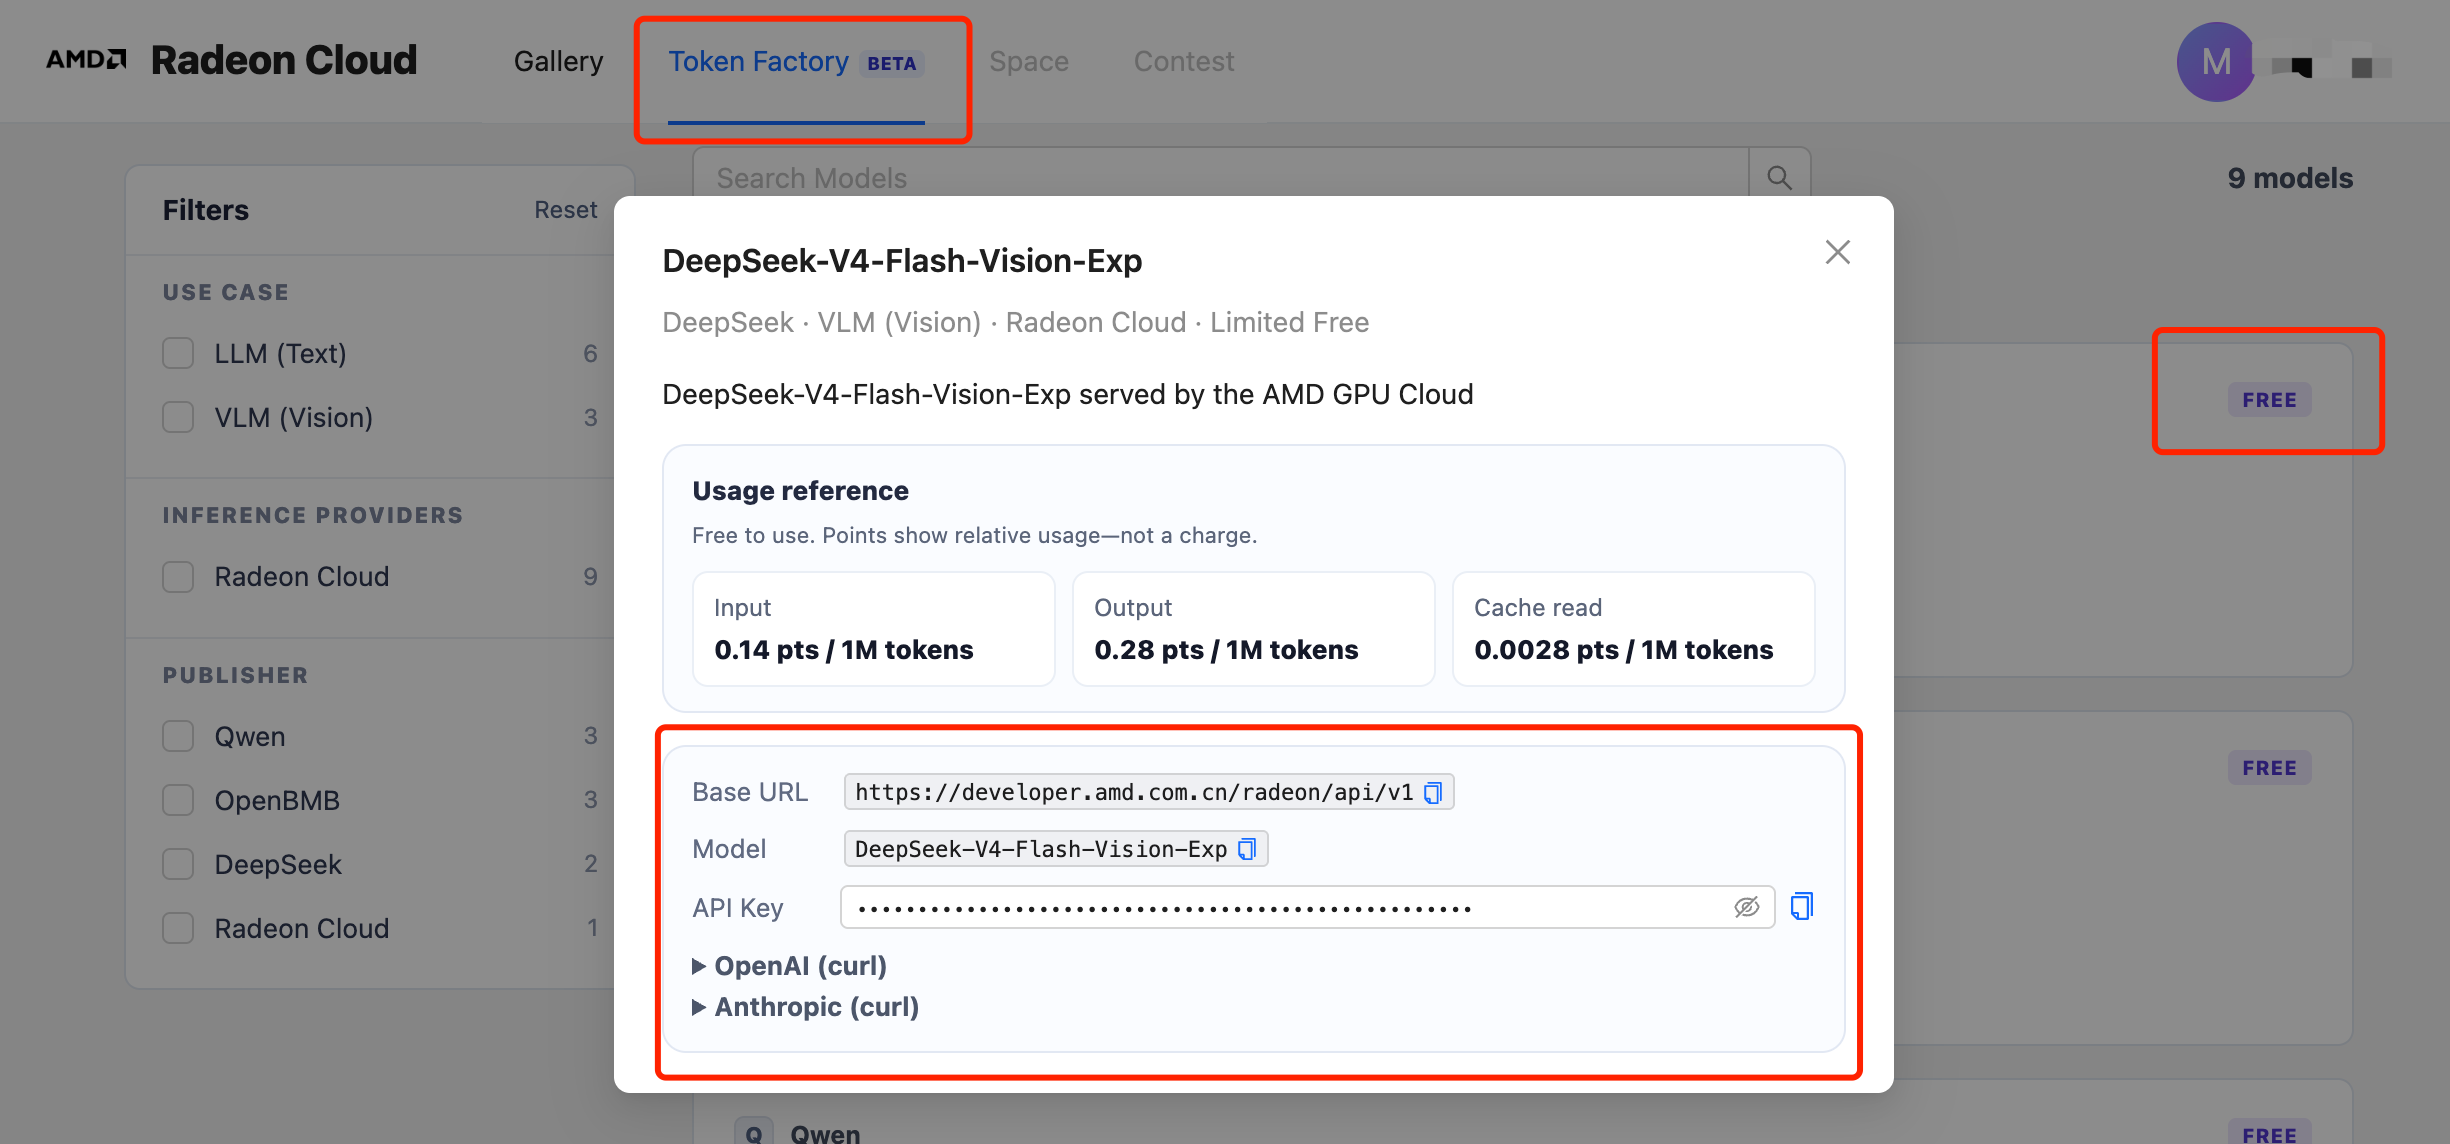Image resolution: width=2450 pixels, height=1144 pixels.
Task: Click the Base URL text box
Action: pyautogui.click(x=1149, y=793)
